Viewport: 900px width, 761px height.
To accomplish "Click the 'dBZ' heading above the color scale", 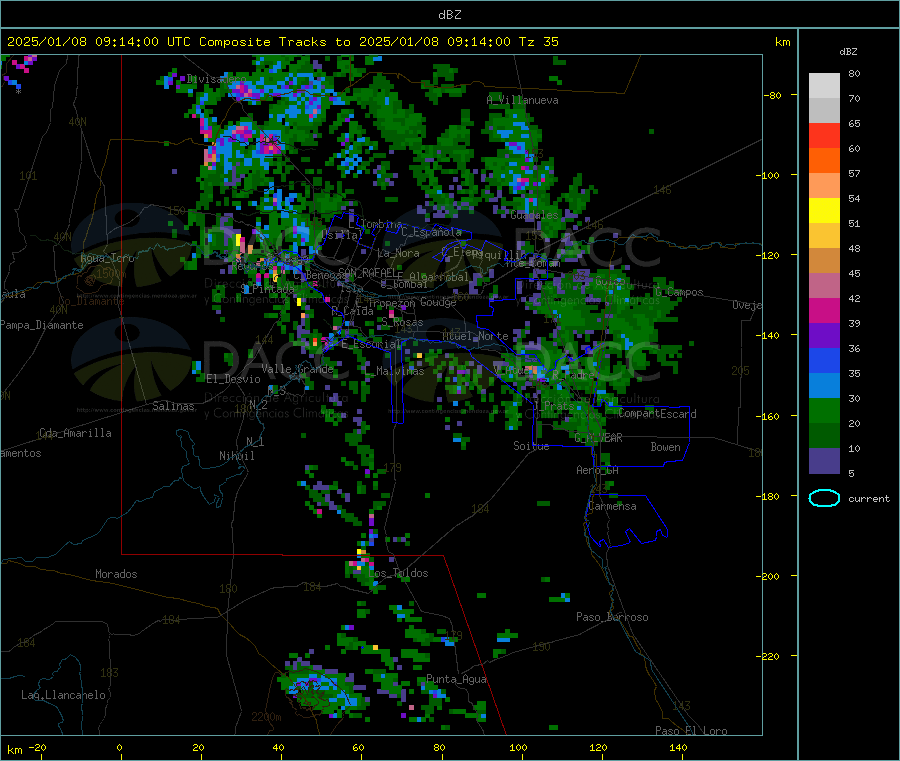I will click(848, 52).
